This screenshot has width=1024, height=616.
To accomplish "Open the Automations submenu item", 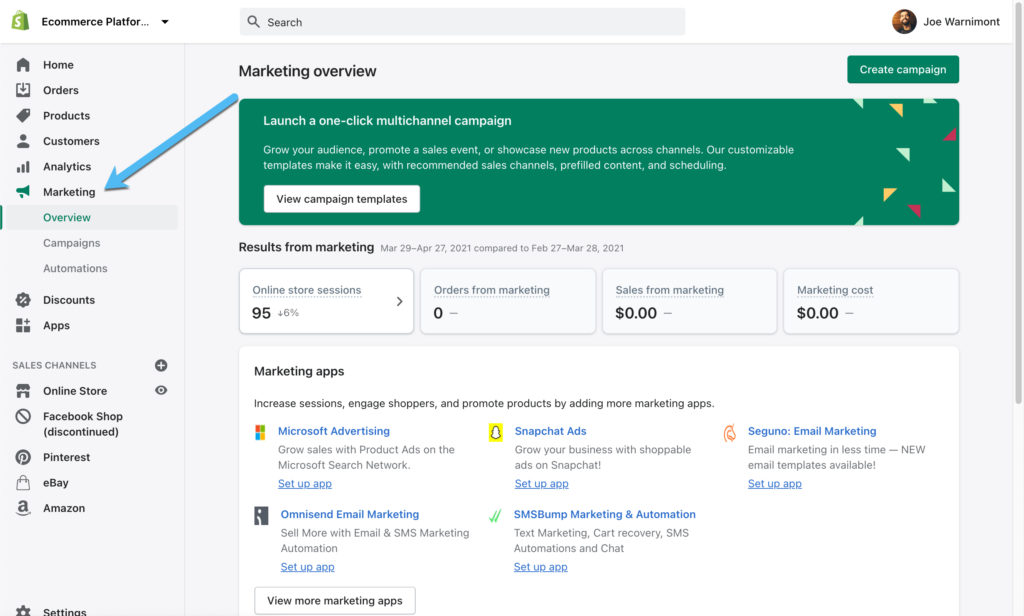I will point(75,268).
